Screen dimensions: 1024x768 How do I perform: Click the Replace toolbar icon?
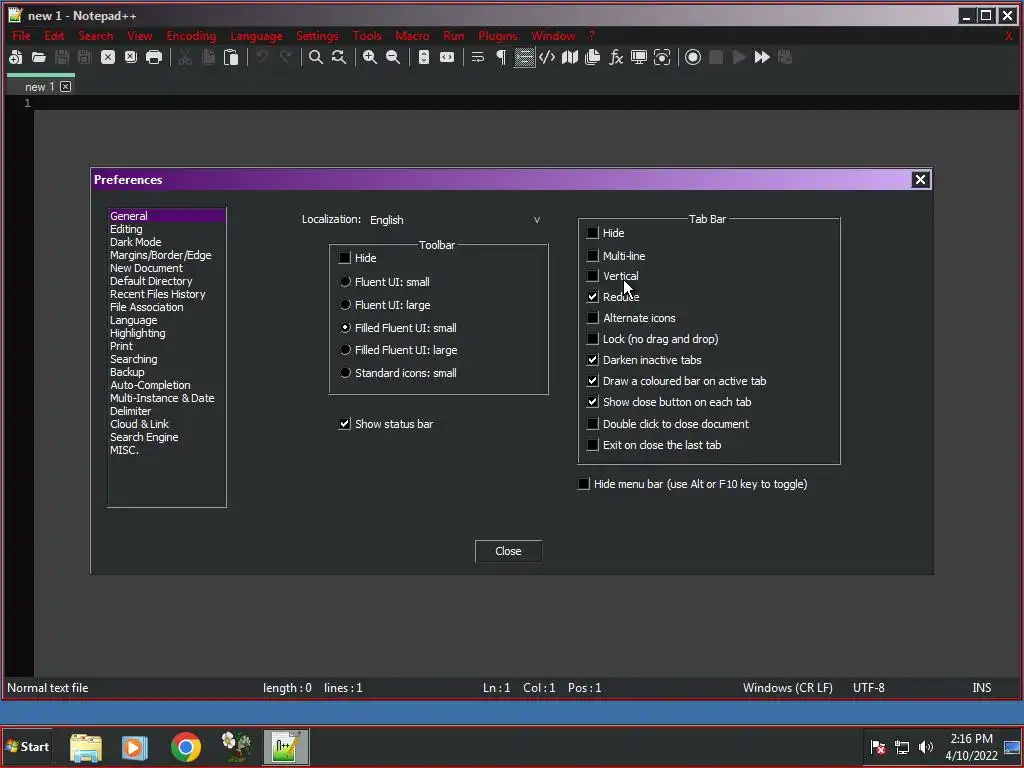pyautogui.click(x=338, y=57)
